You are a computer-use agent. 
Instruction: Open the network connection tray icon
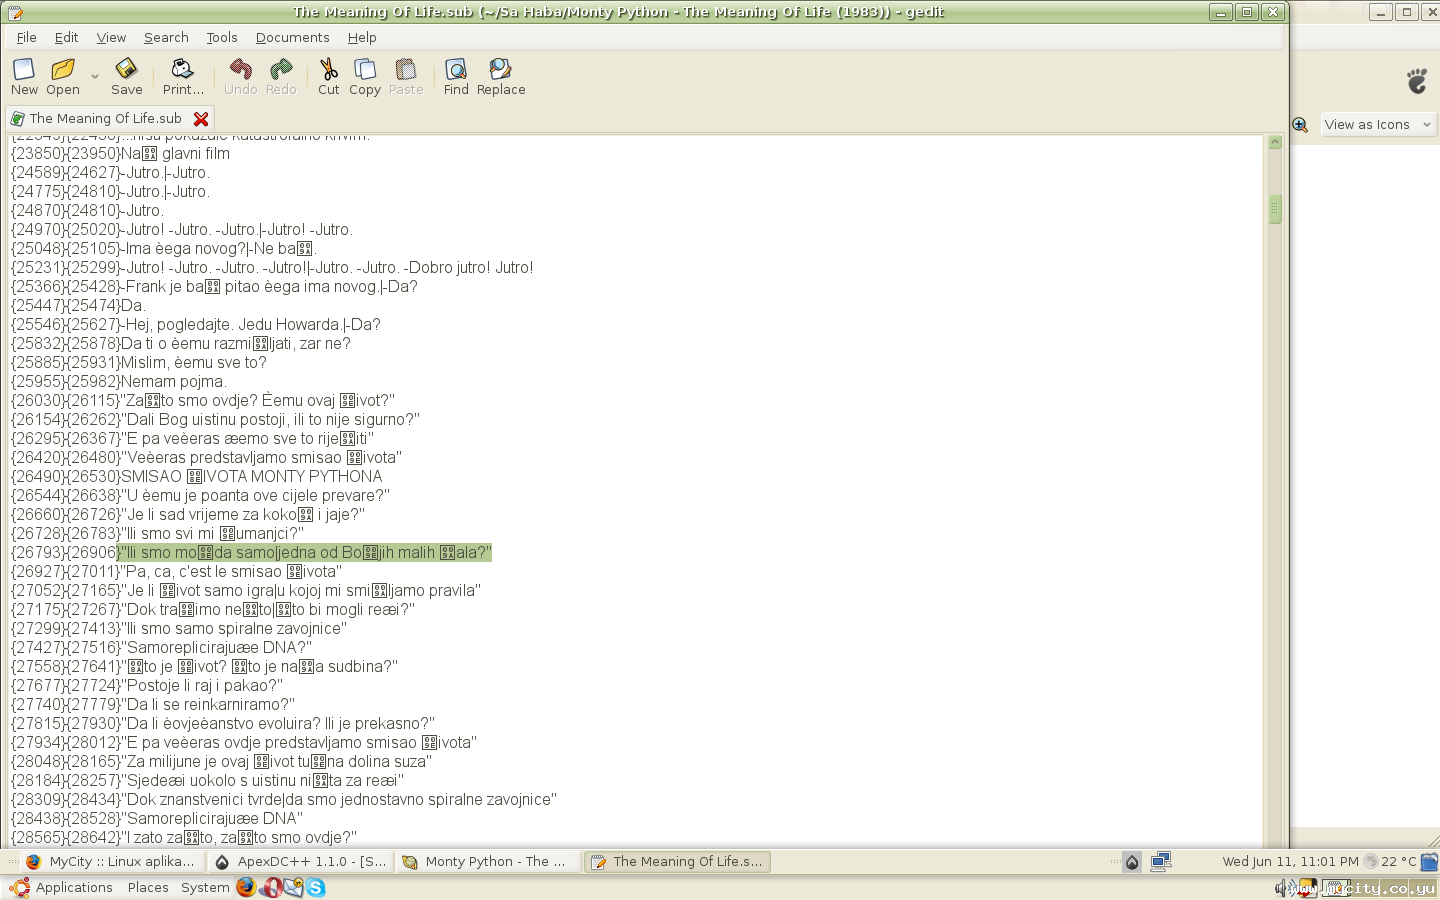[x=1161, y=861]
